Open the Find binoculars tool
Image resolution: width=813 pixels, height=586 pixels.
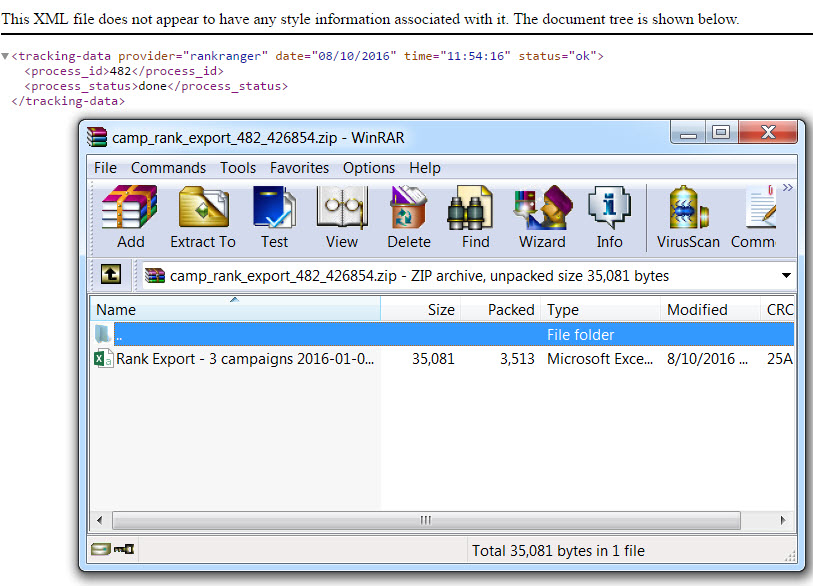(x=475, y=217)
